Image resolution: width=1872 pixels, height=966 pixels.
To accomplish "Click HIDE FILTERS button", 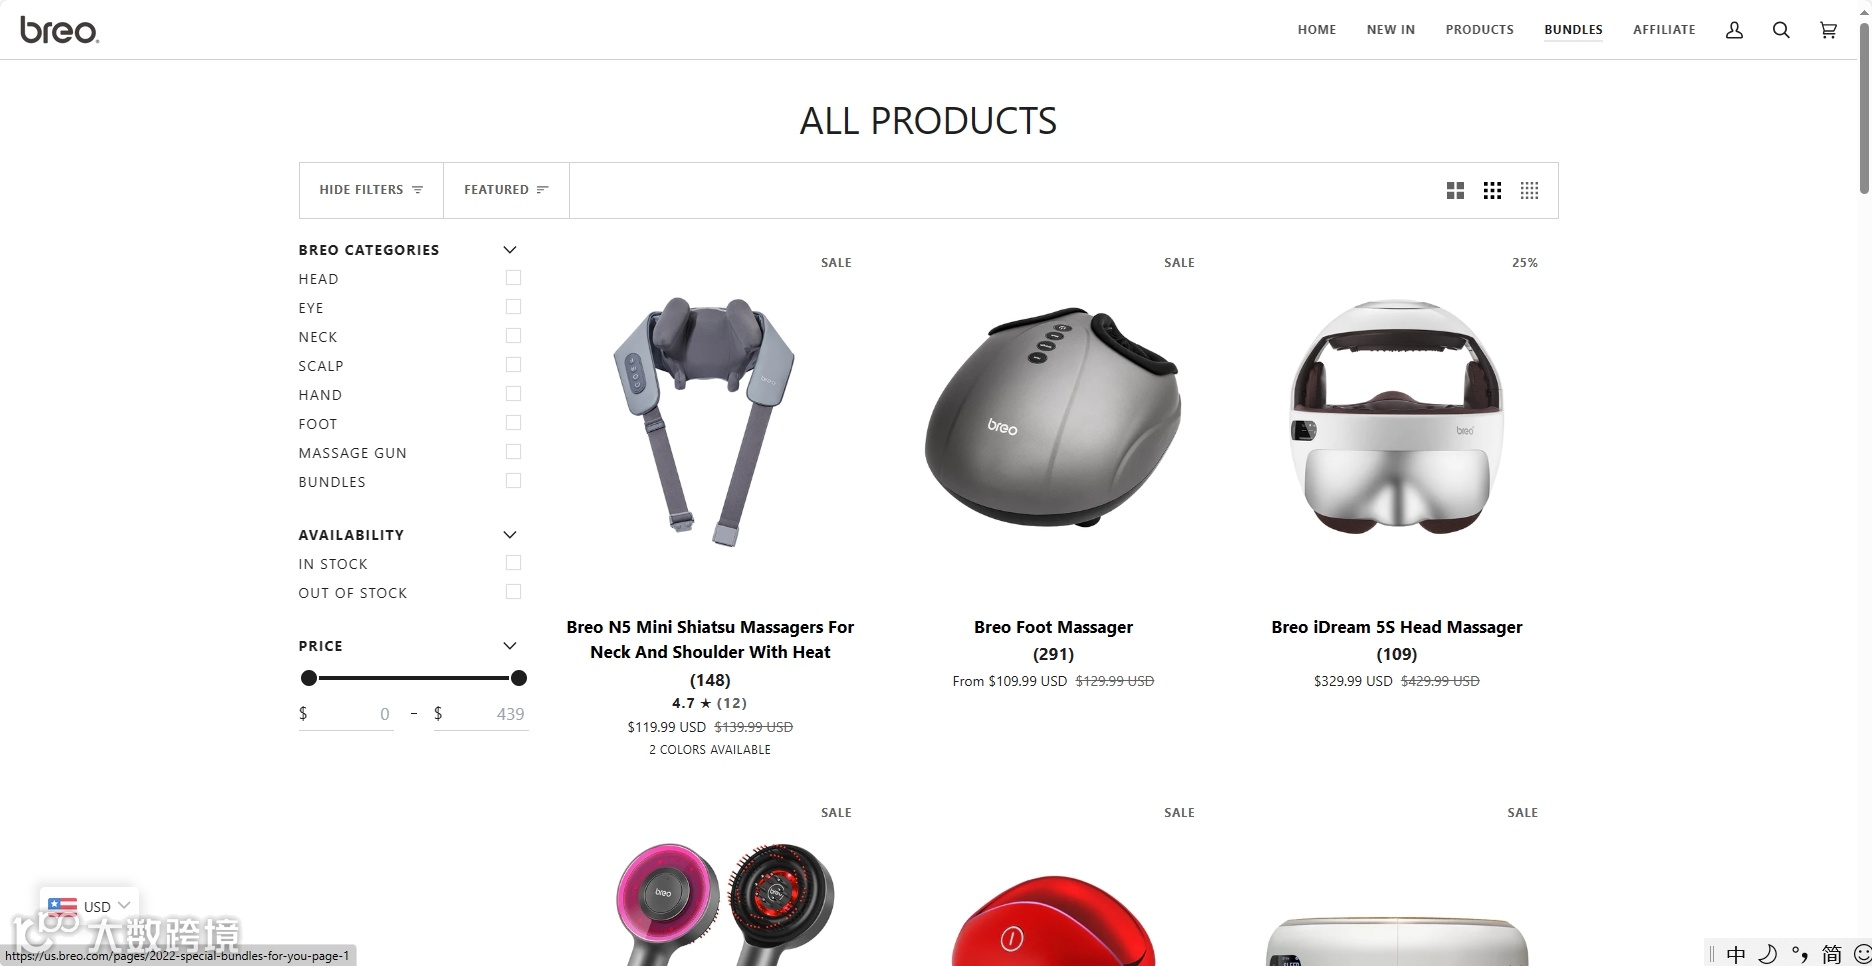I will tap(371, 190).
